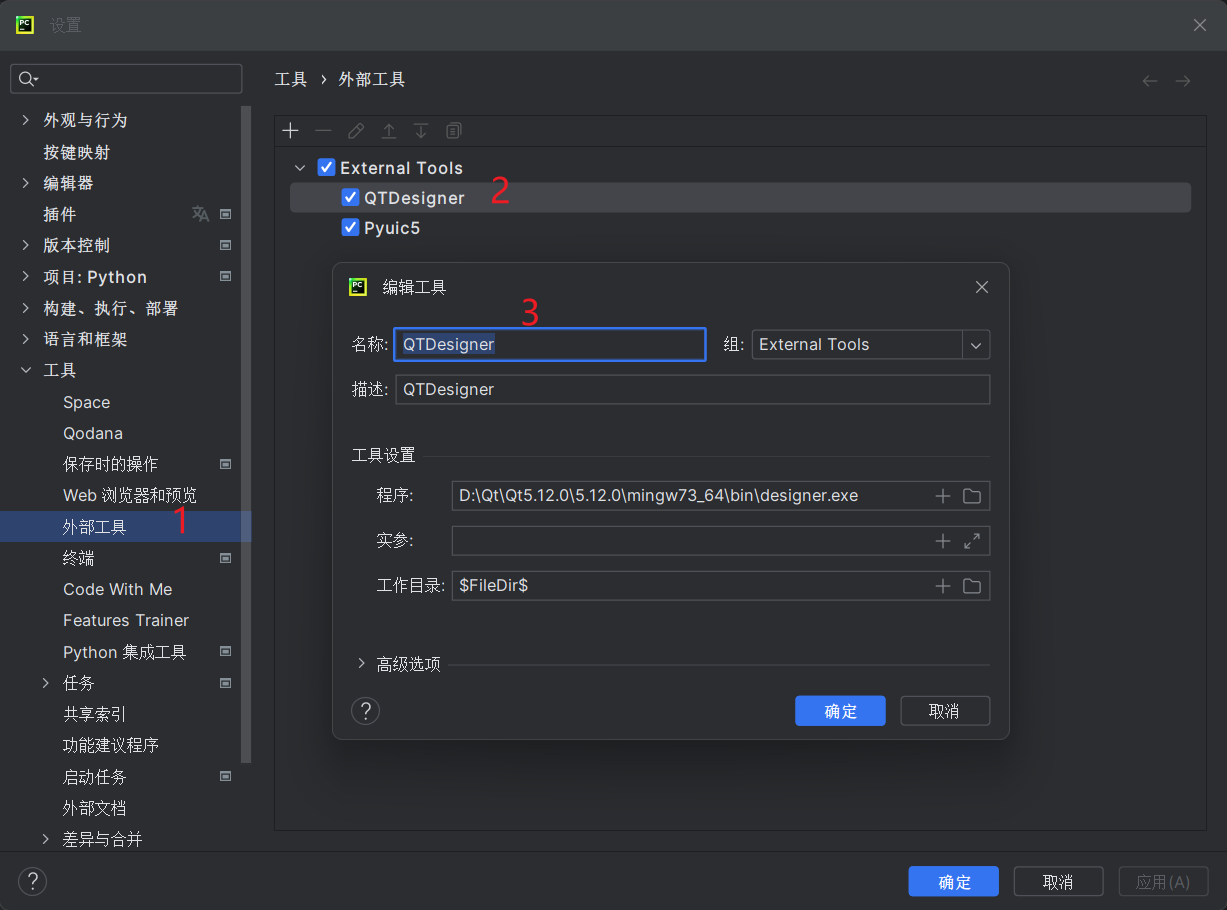Close the 编辑工具 dialog

click(x=982, y=287)
